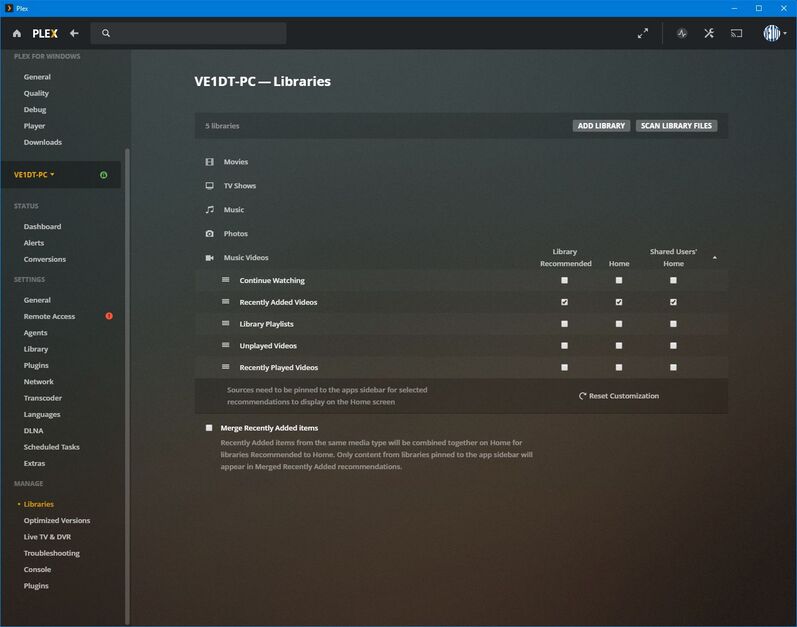
Task: Open Scheduled Tasks settings
Action: pyautogui.click(x=51, y=447)
